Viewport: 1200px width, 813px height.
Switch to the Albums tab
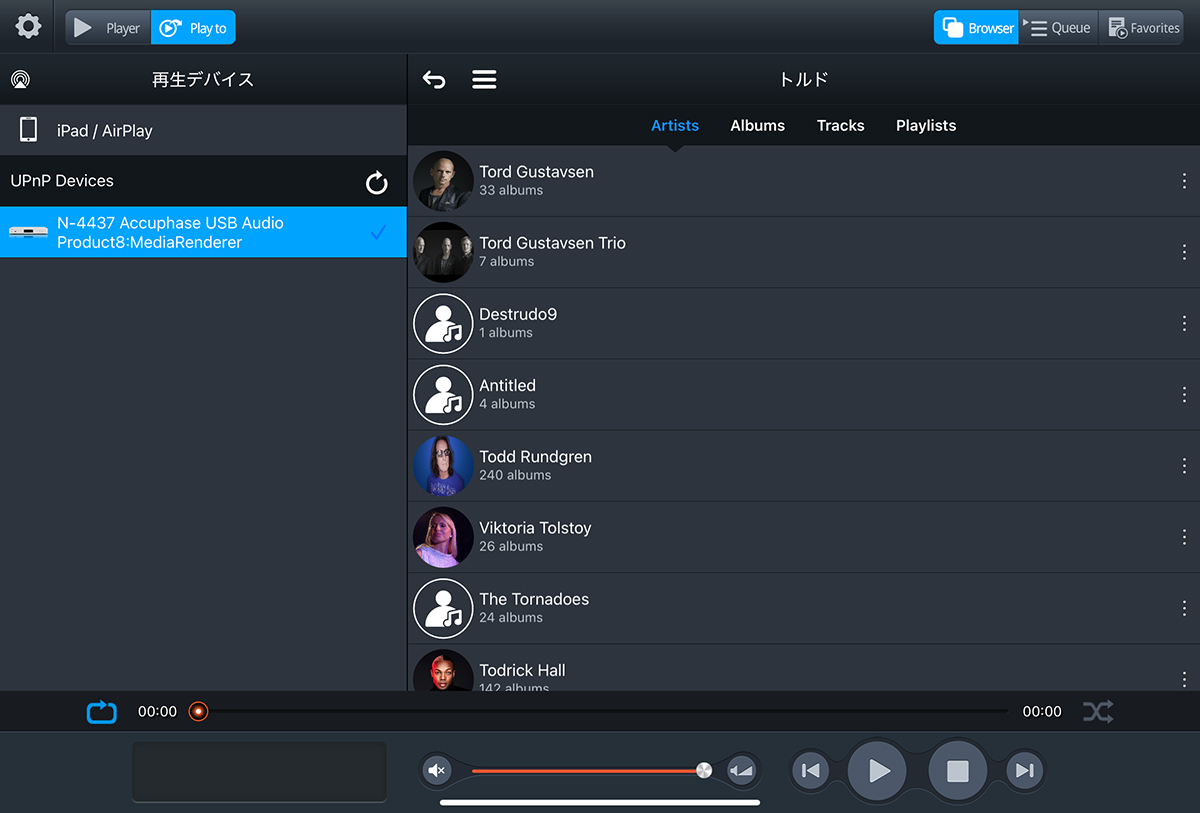[x=757, y=126]
